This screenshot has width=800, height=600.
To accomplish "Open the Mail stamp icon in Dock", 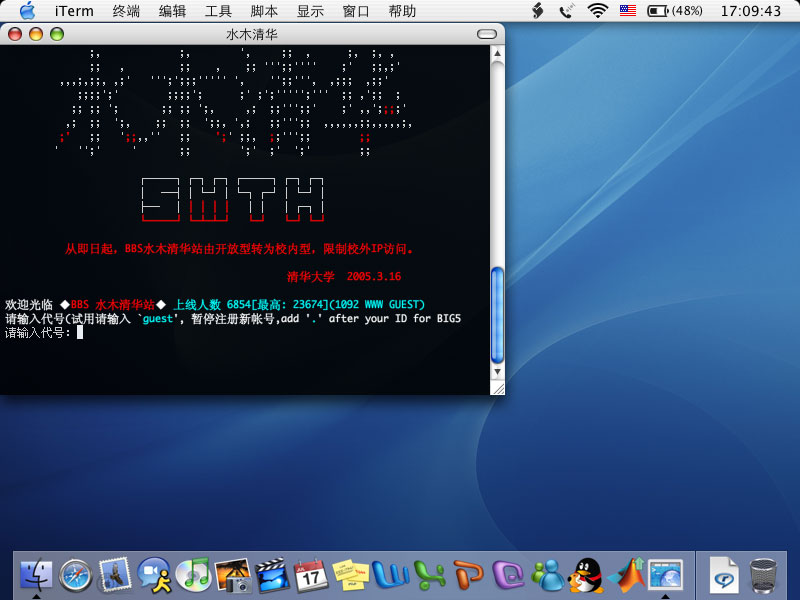I will click(115, 574).
